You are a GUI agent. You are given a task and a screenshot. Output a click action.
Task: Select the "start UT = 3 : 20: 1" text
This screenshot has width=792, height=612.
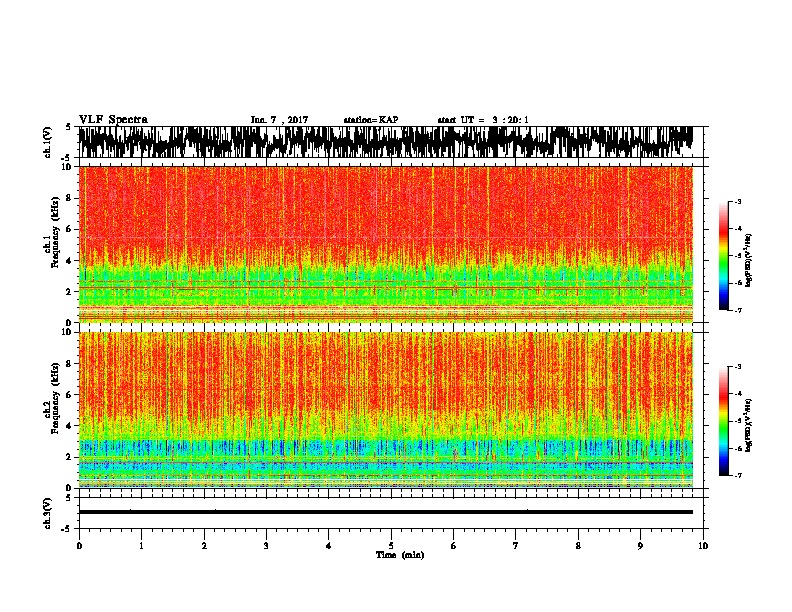(483, 120)
